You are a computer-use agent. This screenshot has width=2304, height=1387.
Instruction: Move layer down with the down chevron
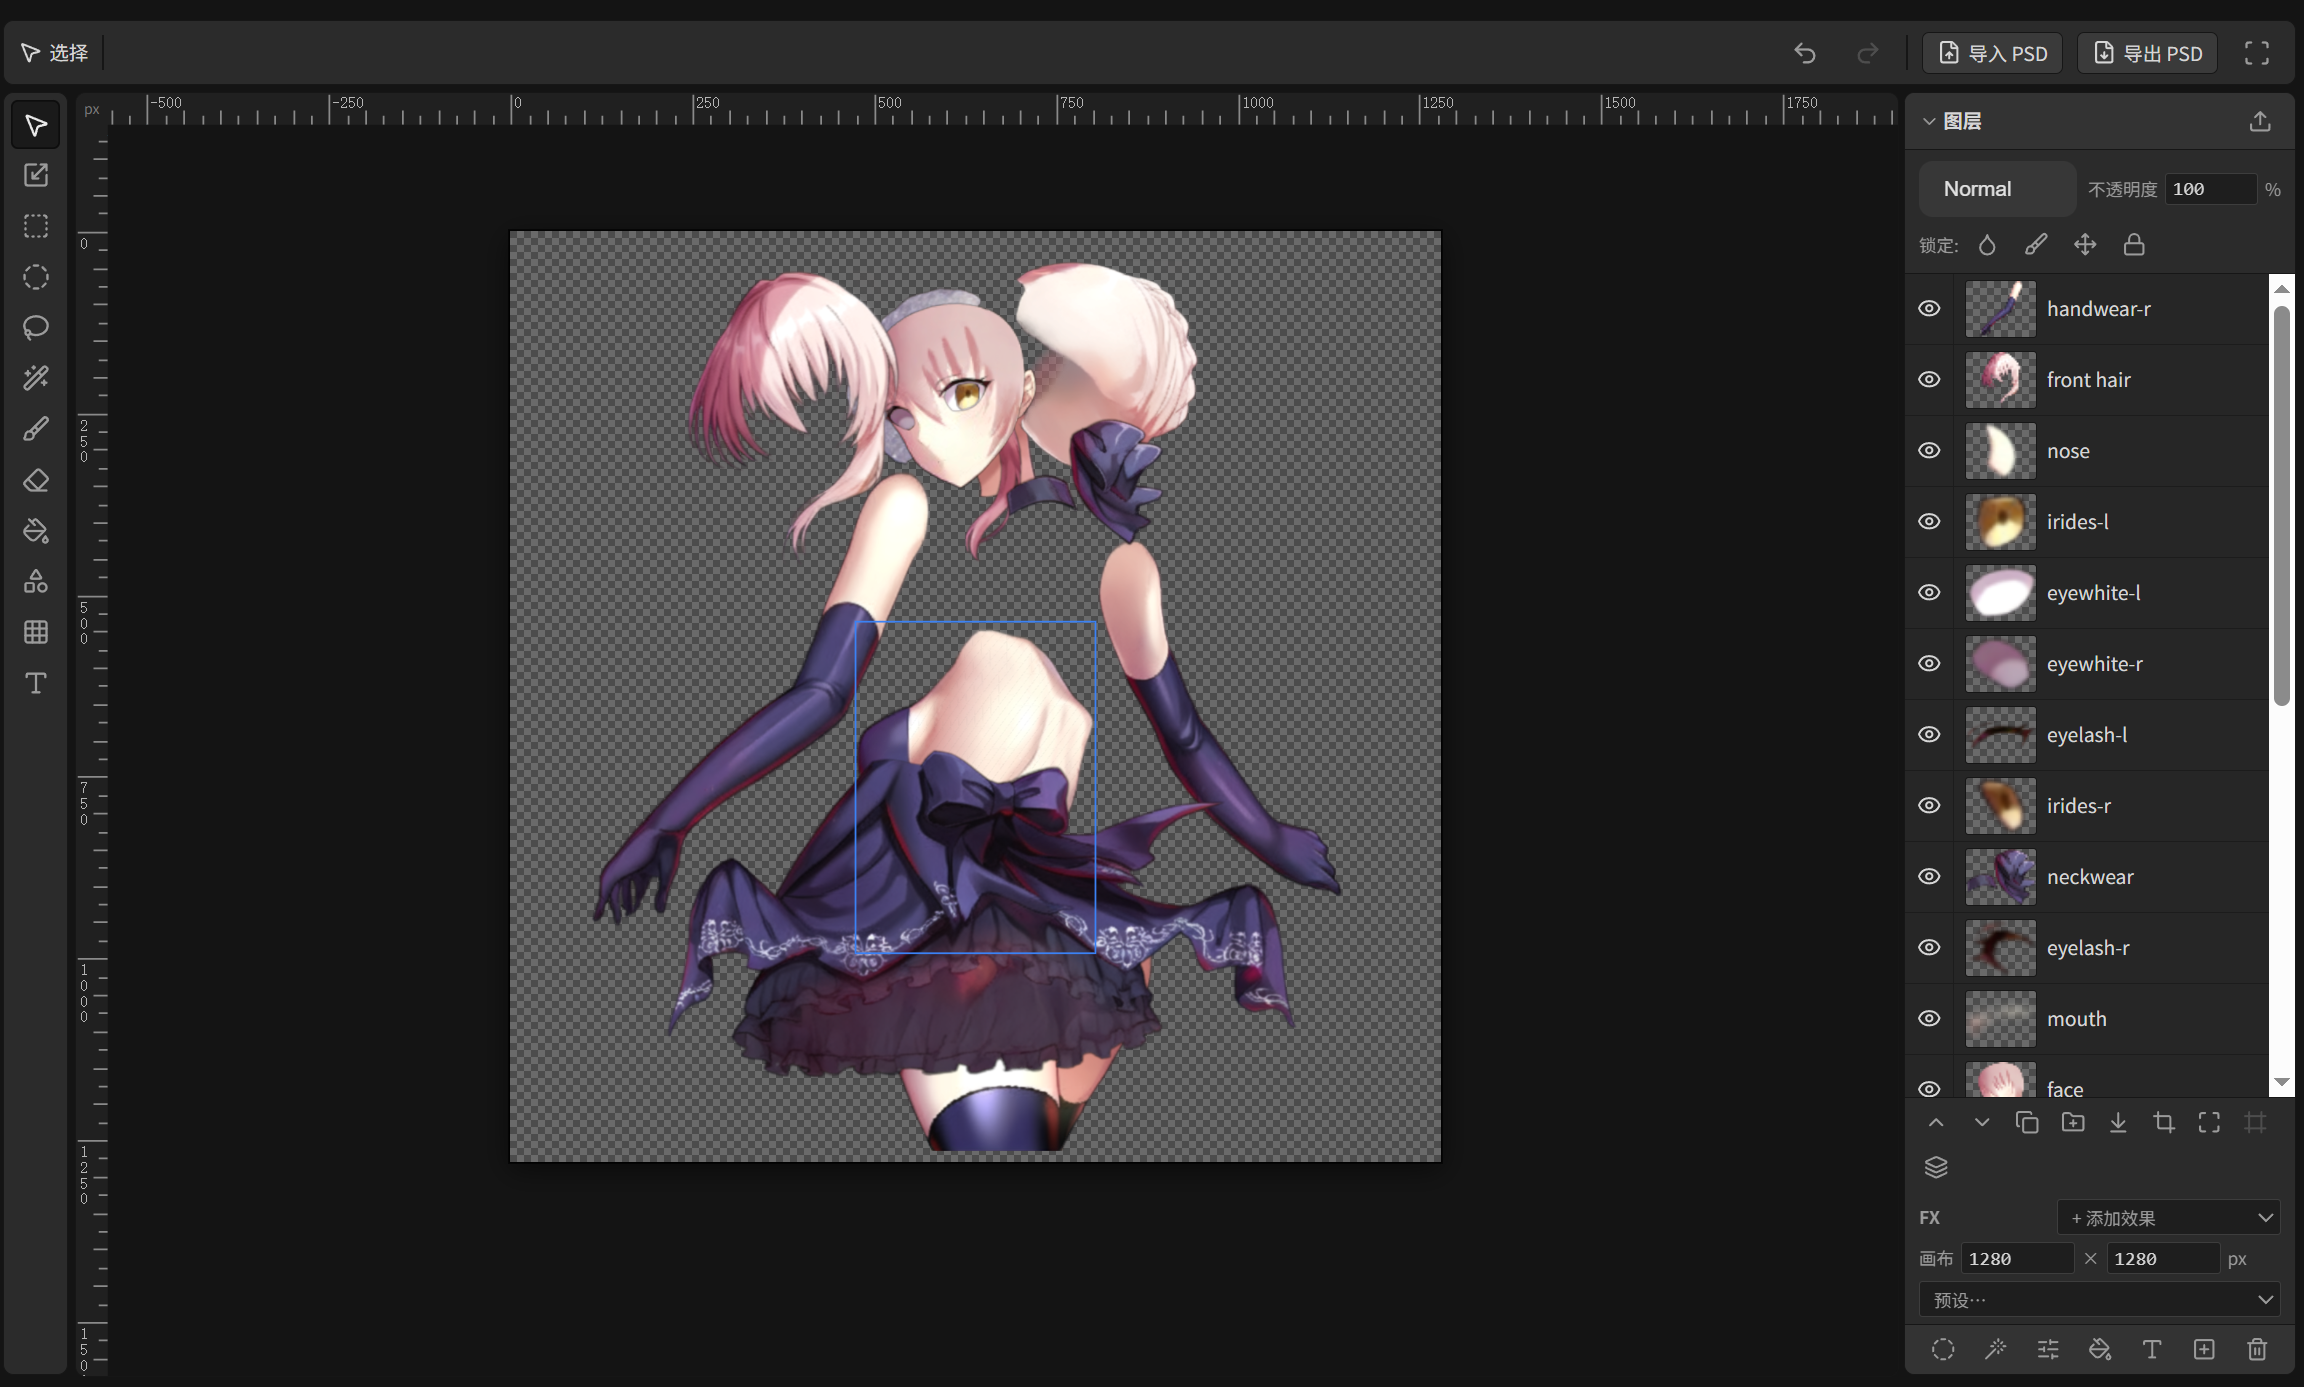(x=1982, y=1123)
